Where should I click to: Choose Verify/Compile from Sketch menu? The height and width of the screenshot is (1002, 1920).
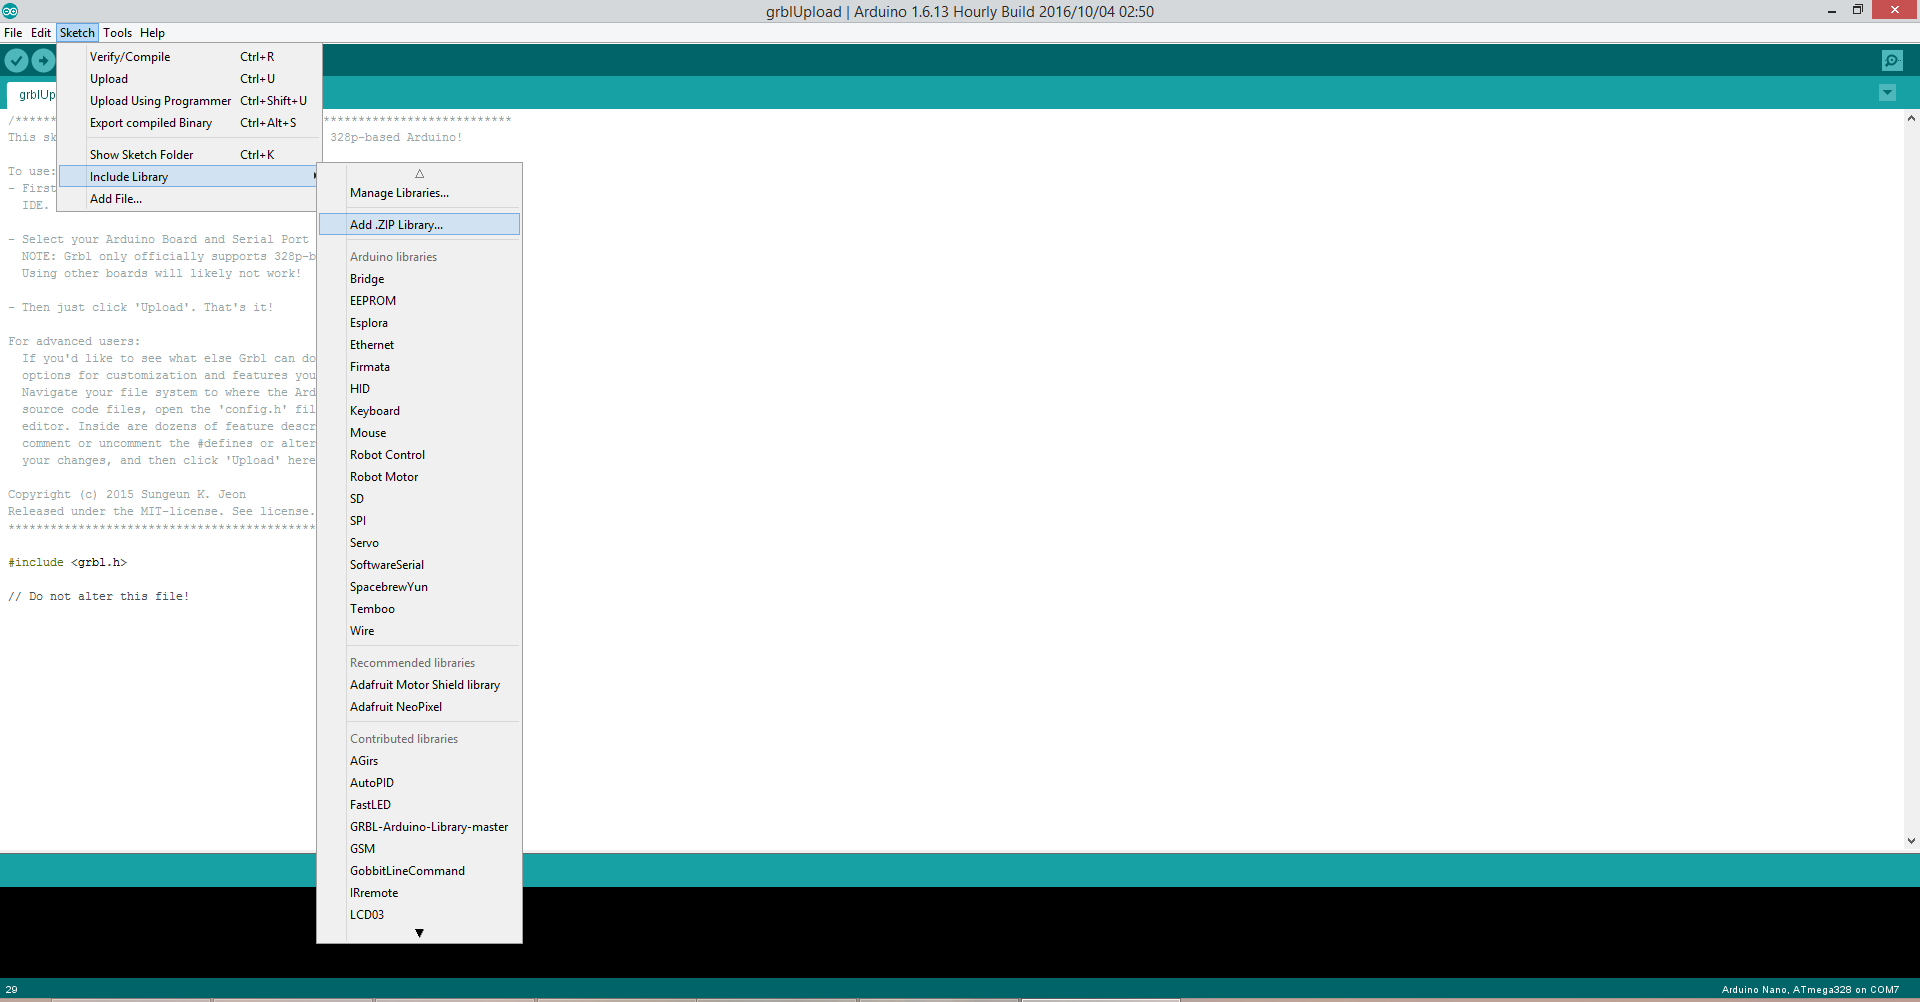click(190, 57)
